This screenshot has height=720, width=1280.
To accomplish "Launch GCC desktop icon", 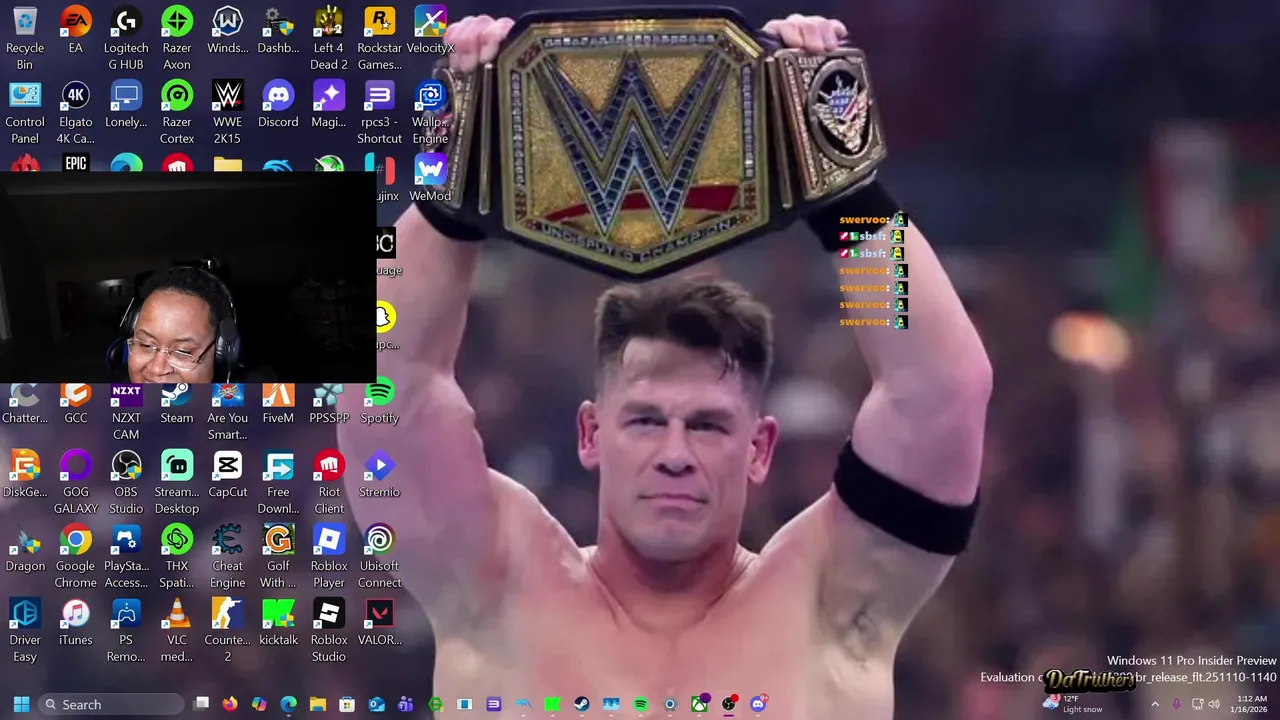I will [76, 402].
